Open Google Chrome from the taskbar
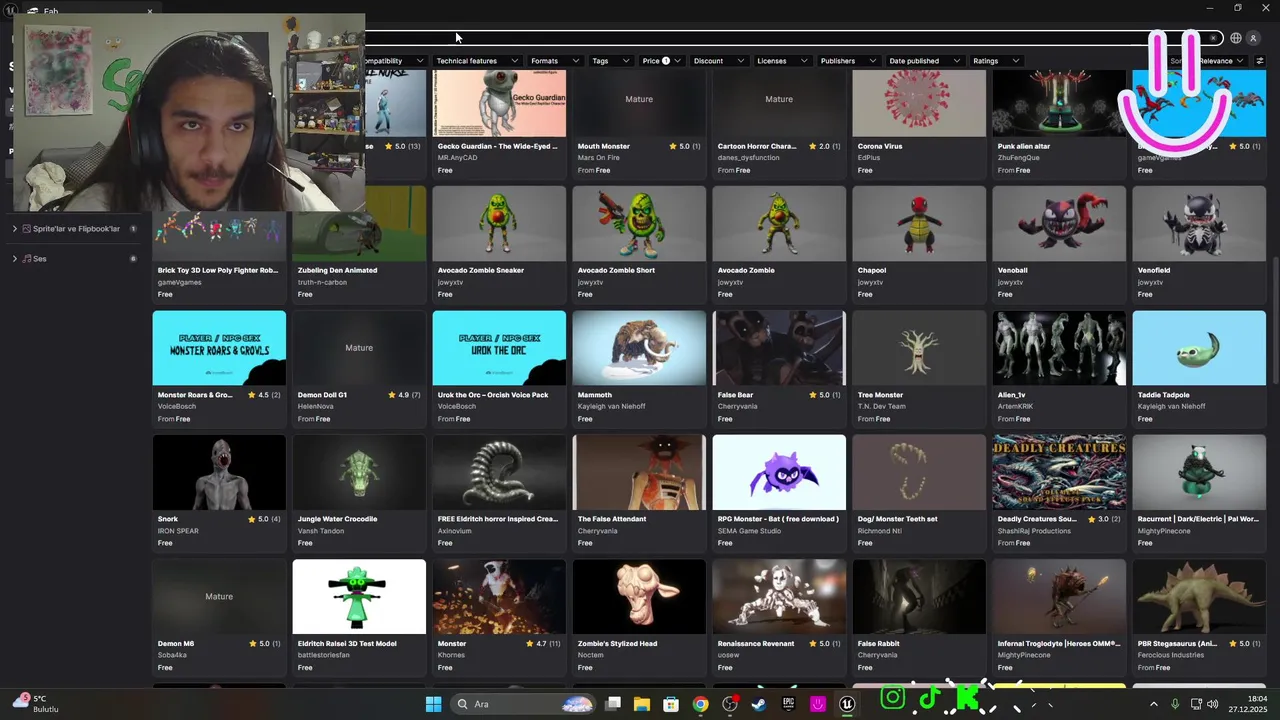Screen dimensions: 1280x720 tap(700, 704)
